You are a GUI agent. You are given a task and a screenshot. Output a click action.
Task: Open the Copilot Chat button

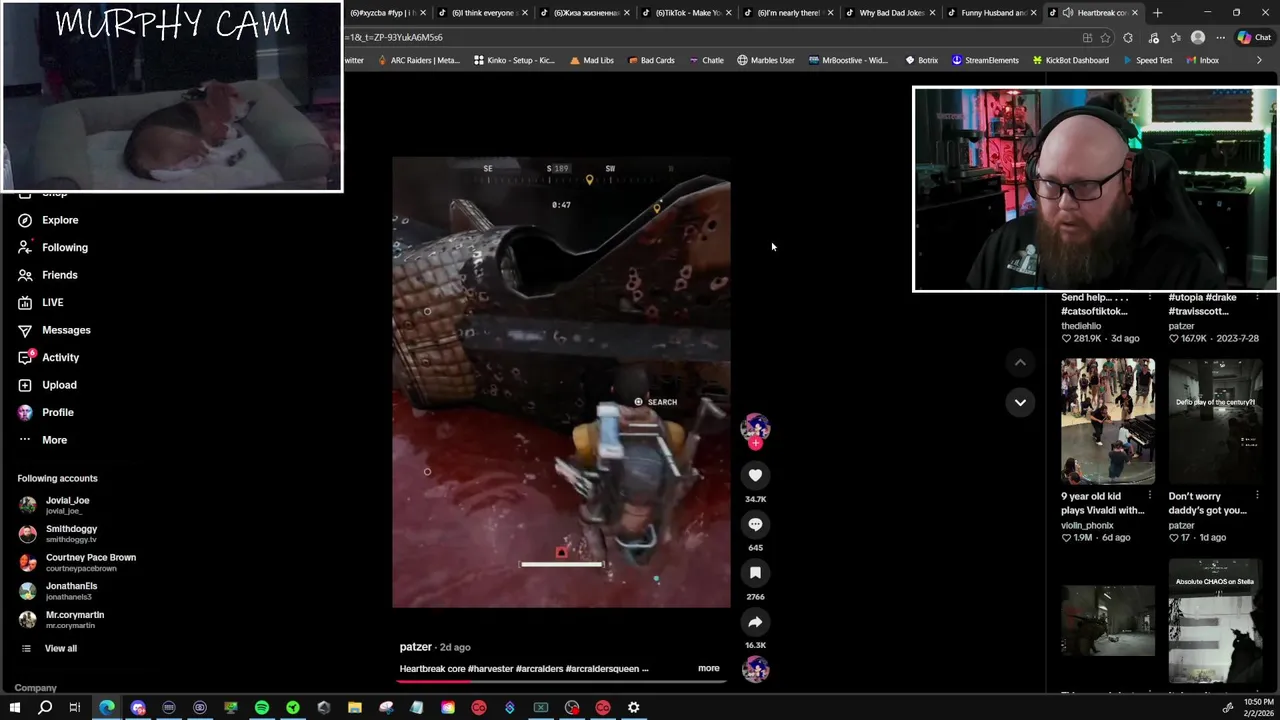1254,38
